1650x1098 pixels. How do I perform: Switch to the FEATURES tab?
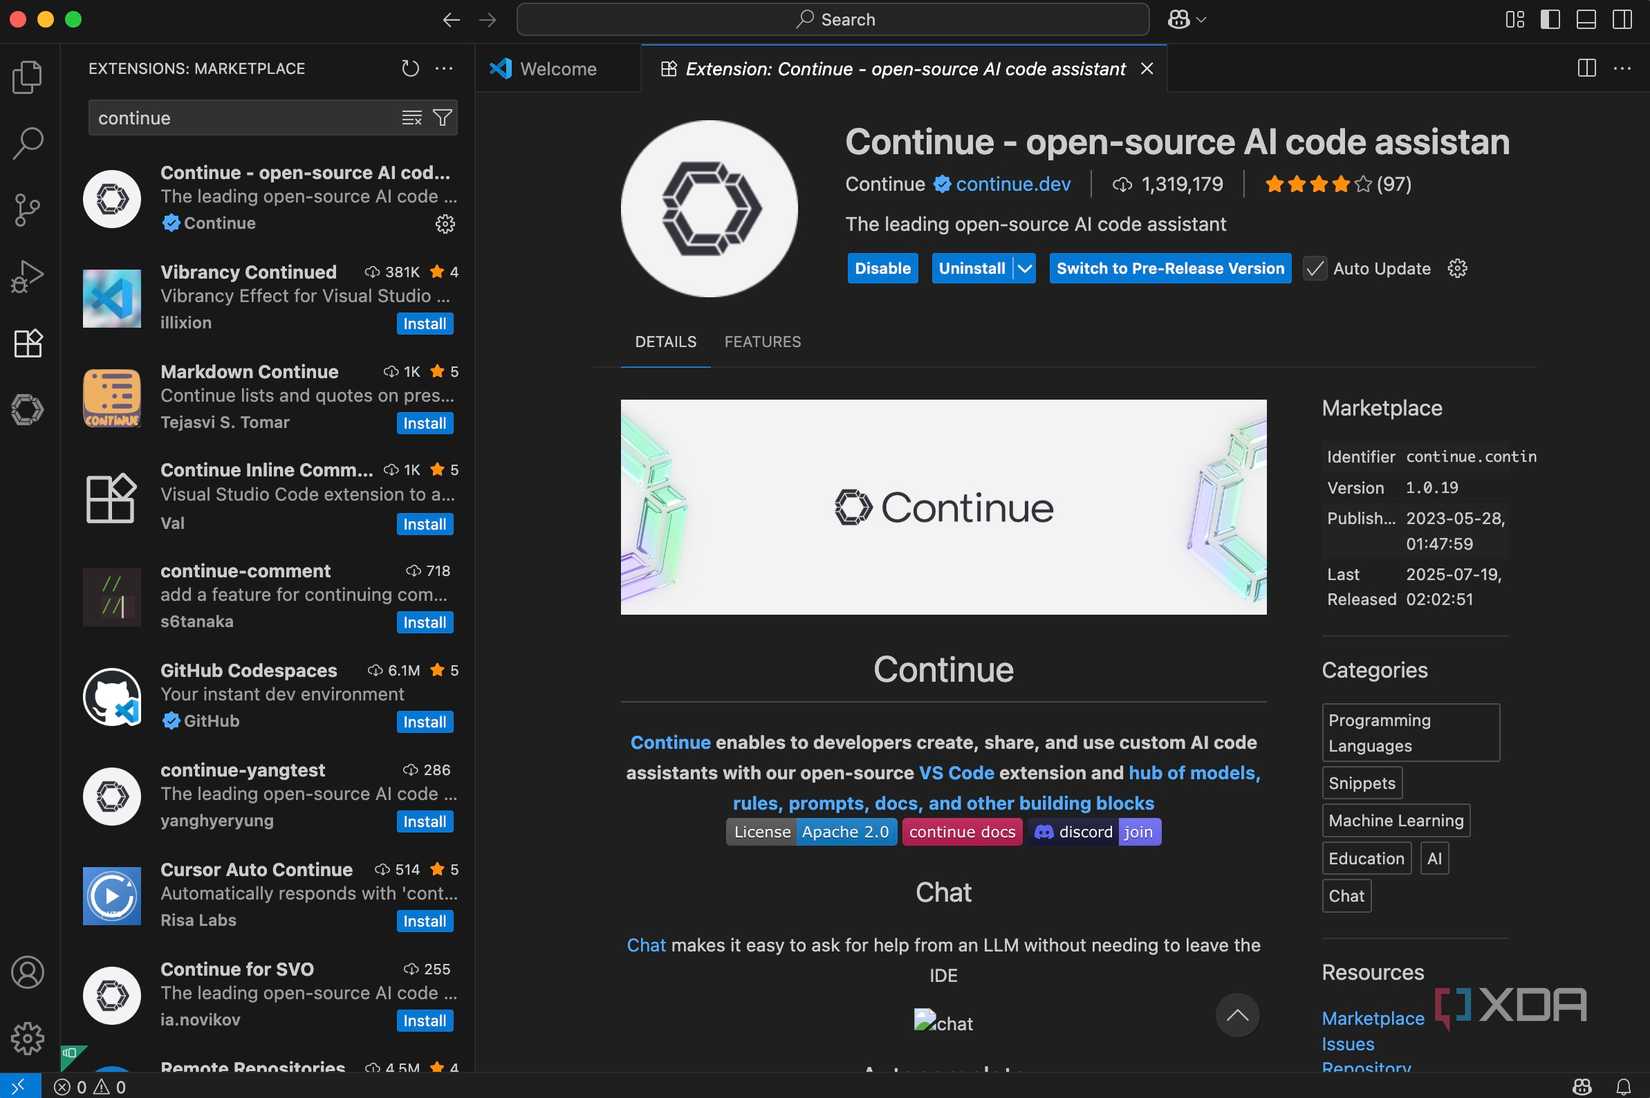762,342
